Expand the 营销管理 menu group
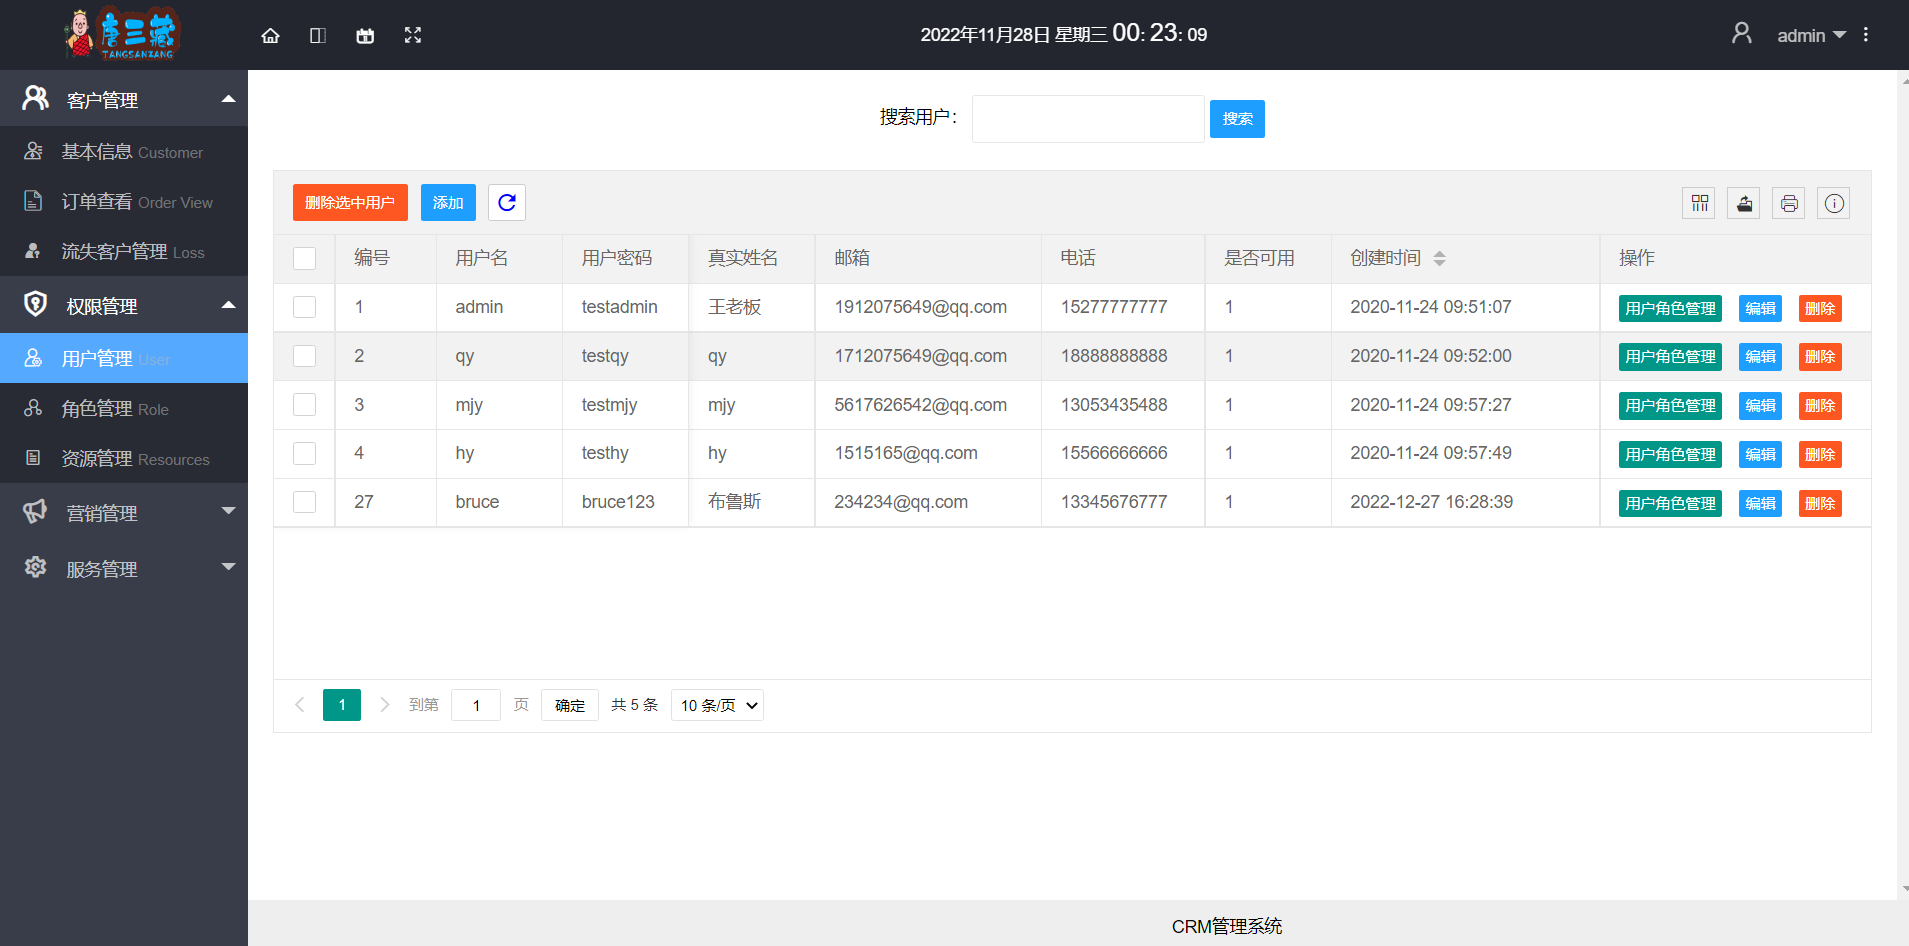This screenshot has width=1909, height=946. tap(124, 512)
